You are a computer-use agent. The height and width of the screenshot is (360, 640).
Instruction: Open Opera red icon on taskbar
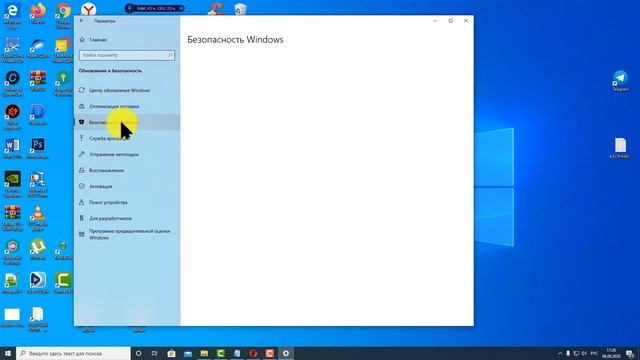[x=253, y=353]
